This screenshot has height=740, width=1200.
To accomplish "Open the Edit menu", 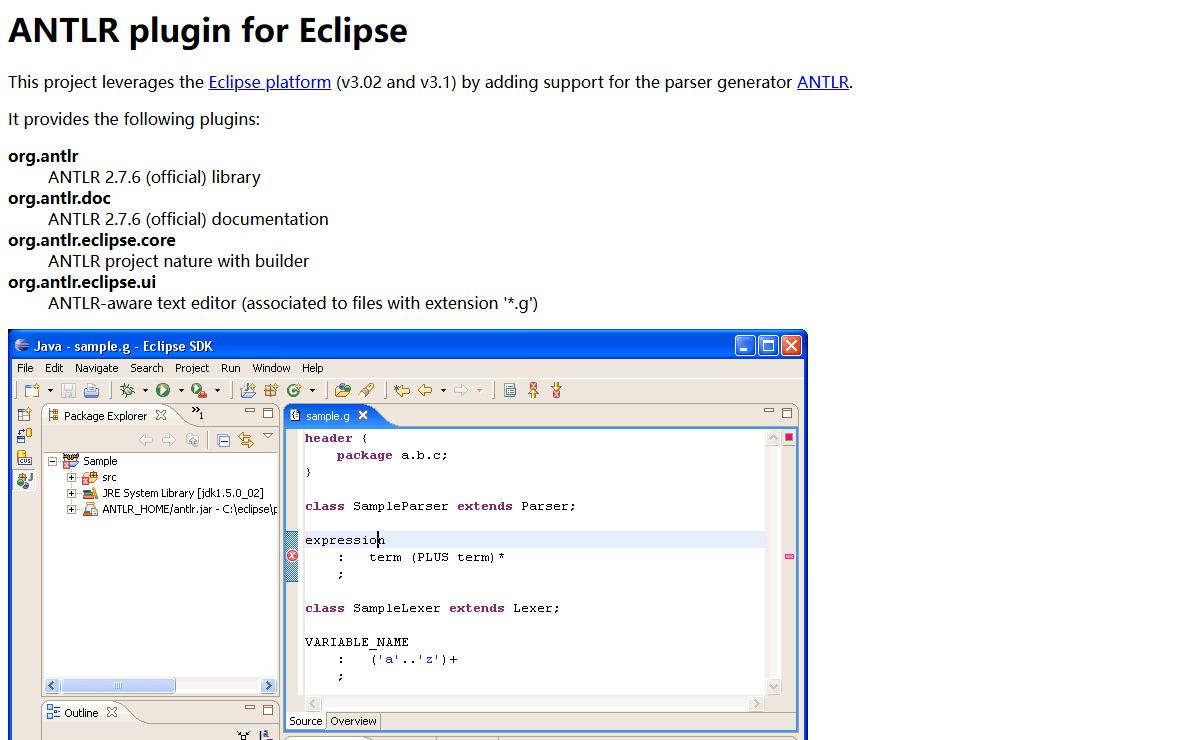I will (54, 368).
